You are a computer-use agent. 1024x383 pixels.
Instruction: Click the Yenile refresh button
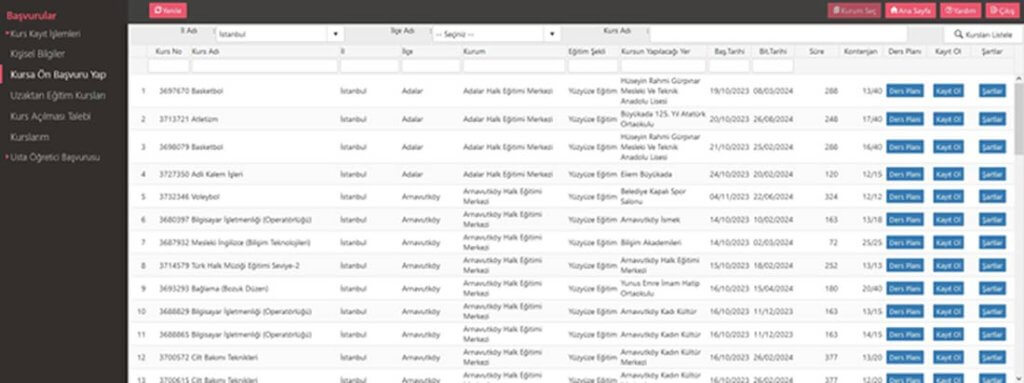click(168, 10)
